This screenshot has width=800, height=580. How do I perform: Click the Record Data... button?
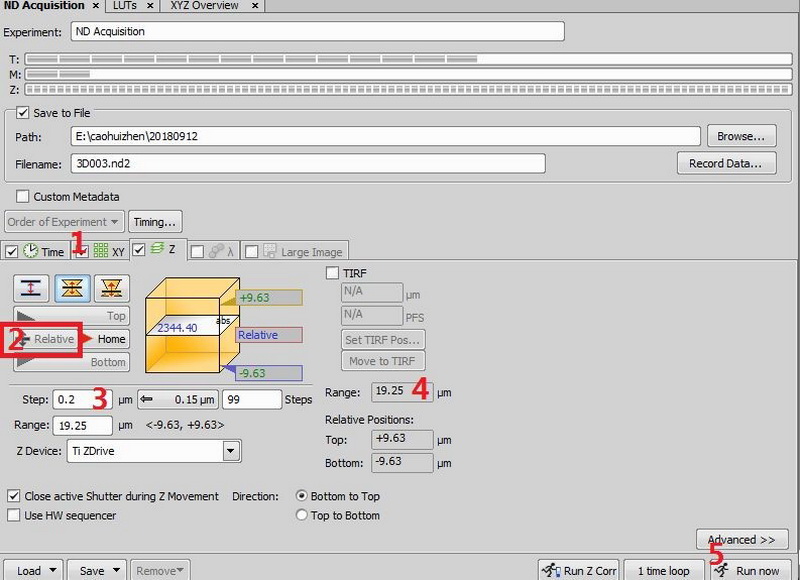pyautogui.click(x=727, y=163)
